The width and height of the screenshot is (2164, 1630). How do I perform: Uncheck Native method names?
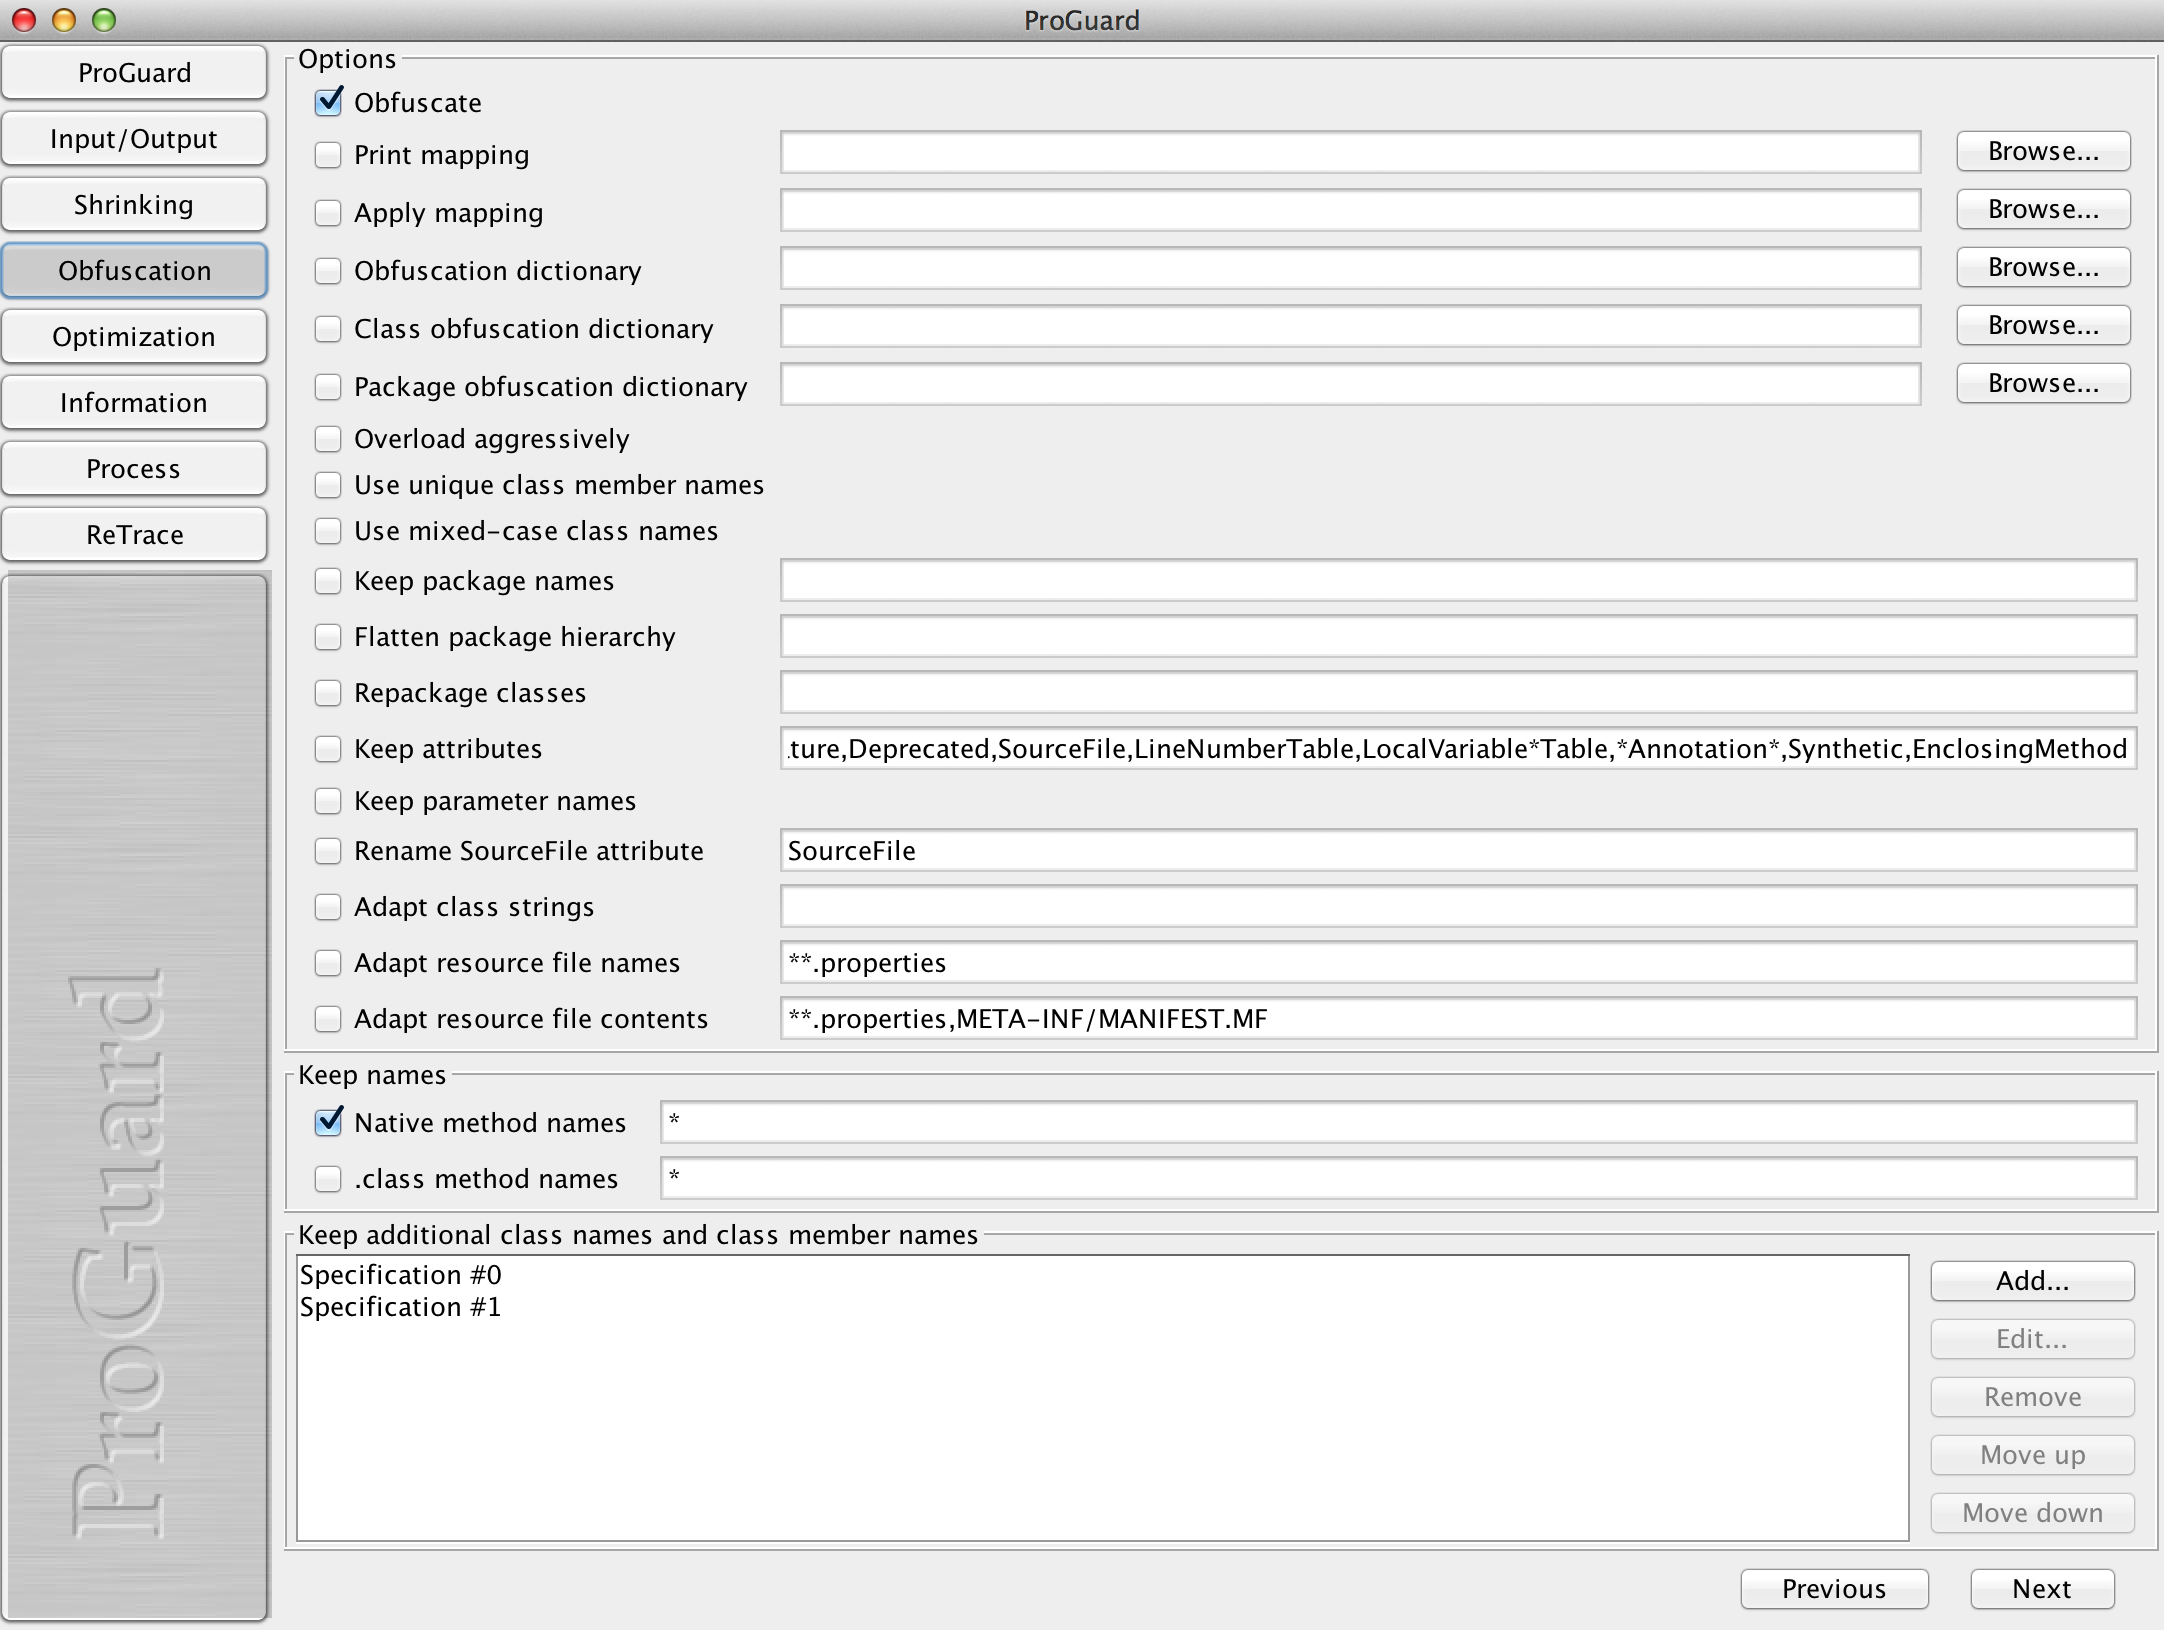pos(328,1122)
